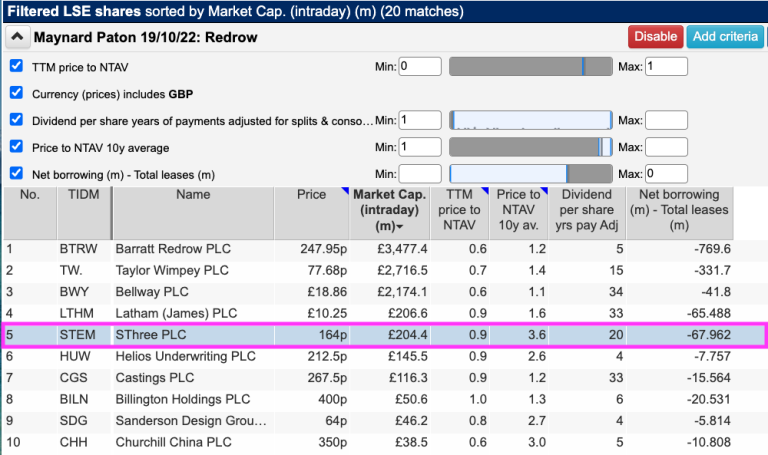
Task: Click the 247.95p price cell
Action: click(x=323, y=249)
